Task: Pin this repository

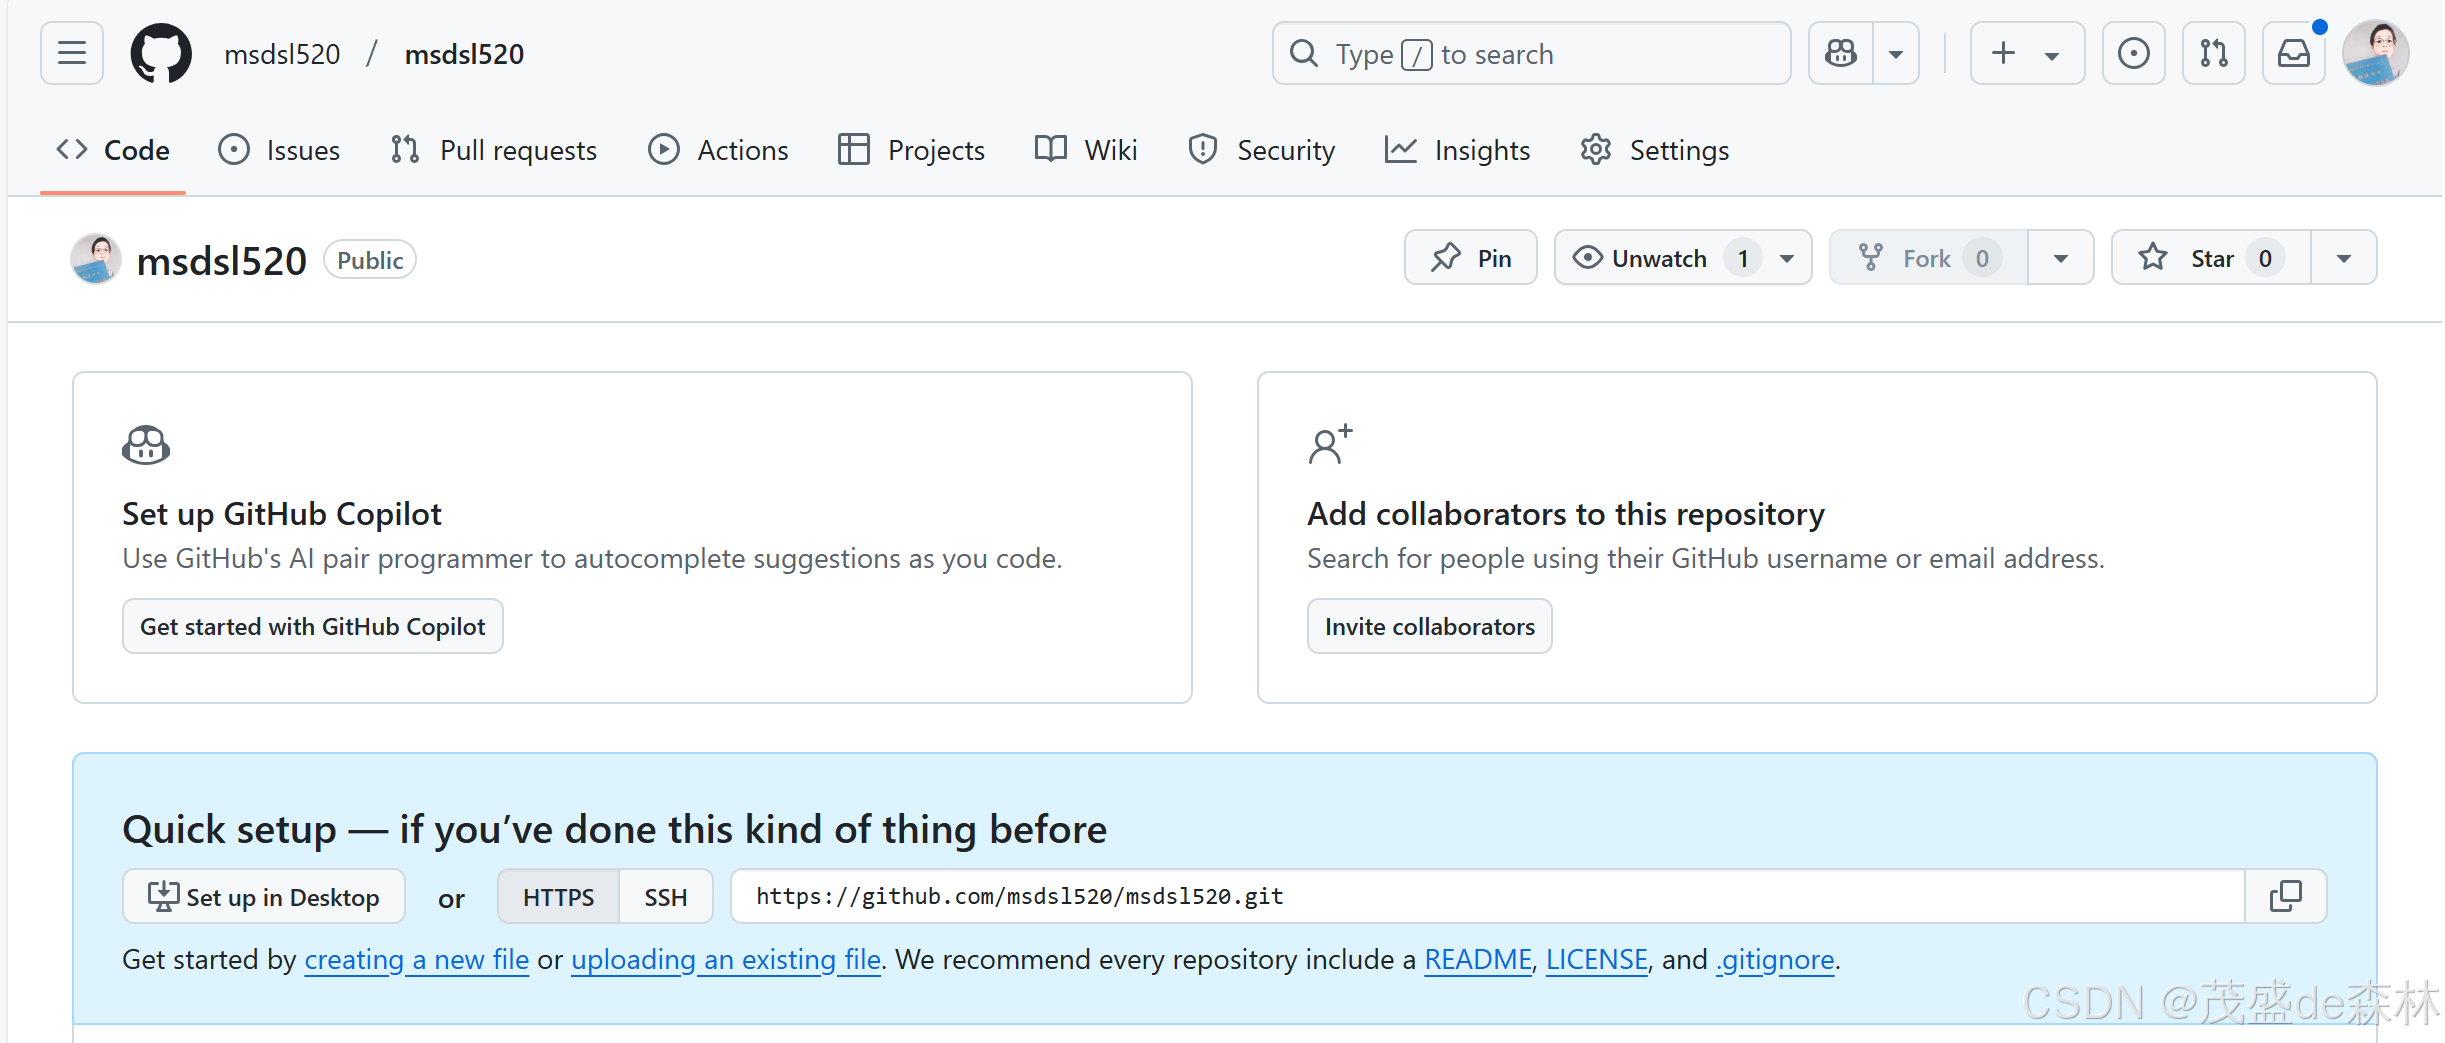Action: pos(1470,258)
